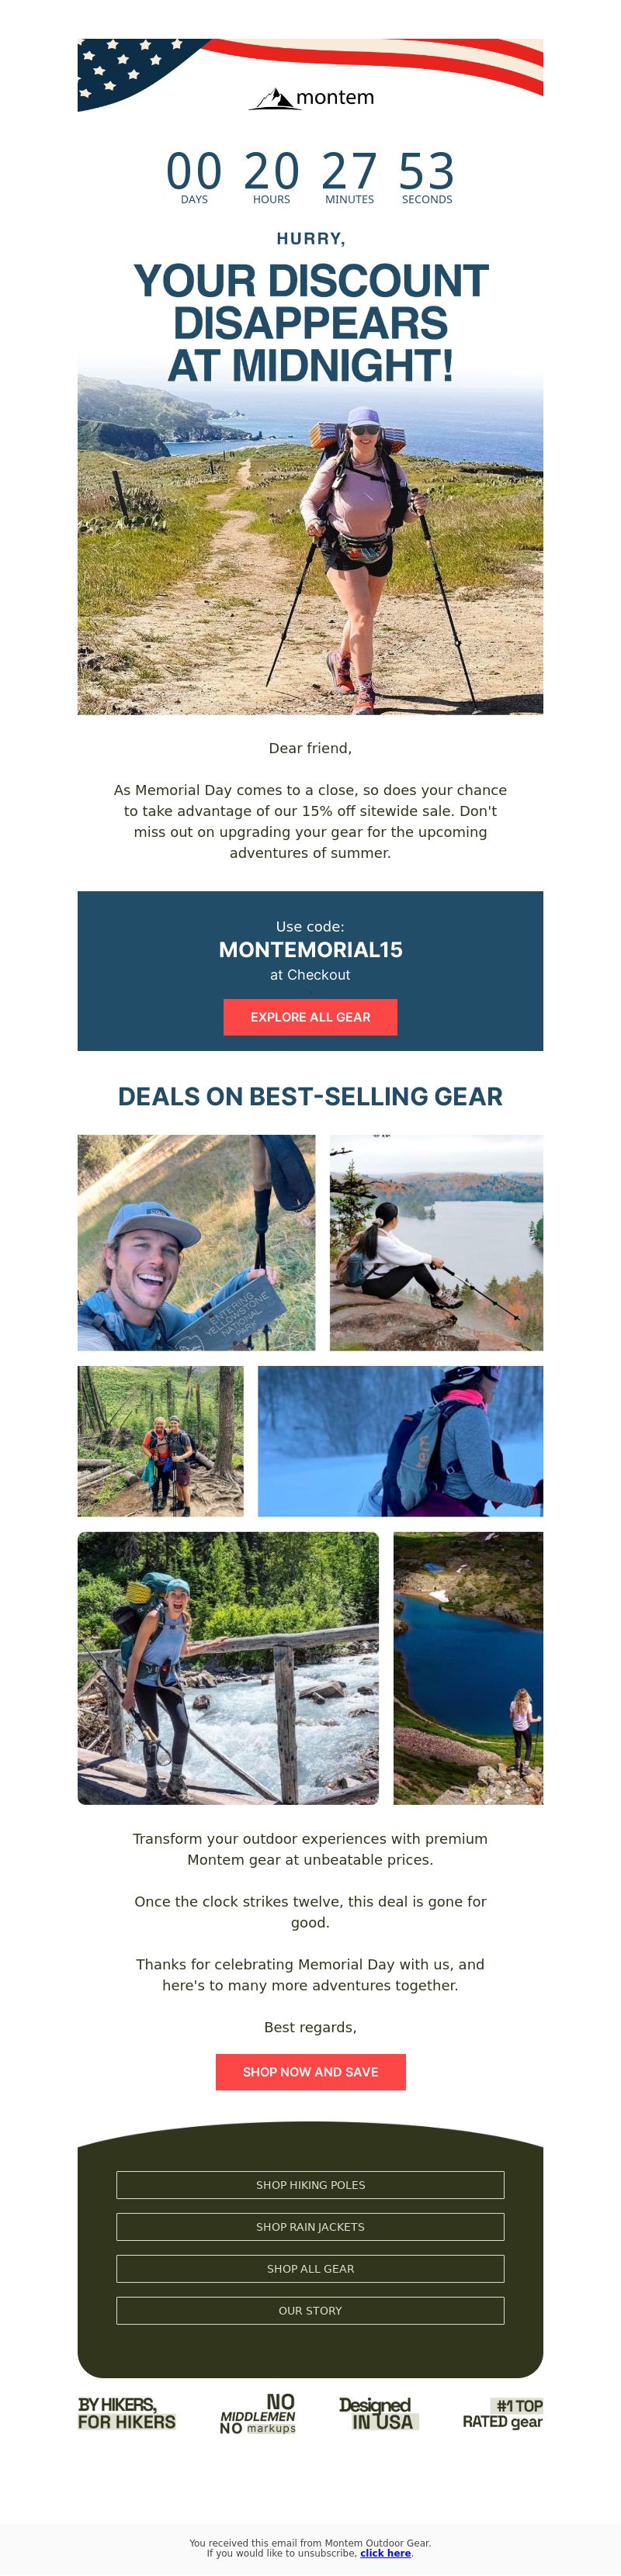Click the American flag banner image
The width and height of the screenshot is (621, 2576).
pyautogui.click(x=310, y=75)
